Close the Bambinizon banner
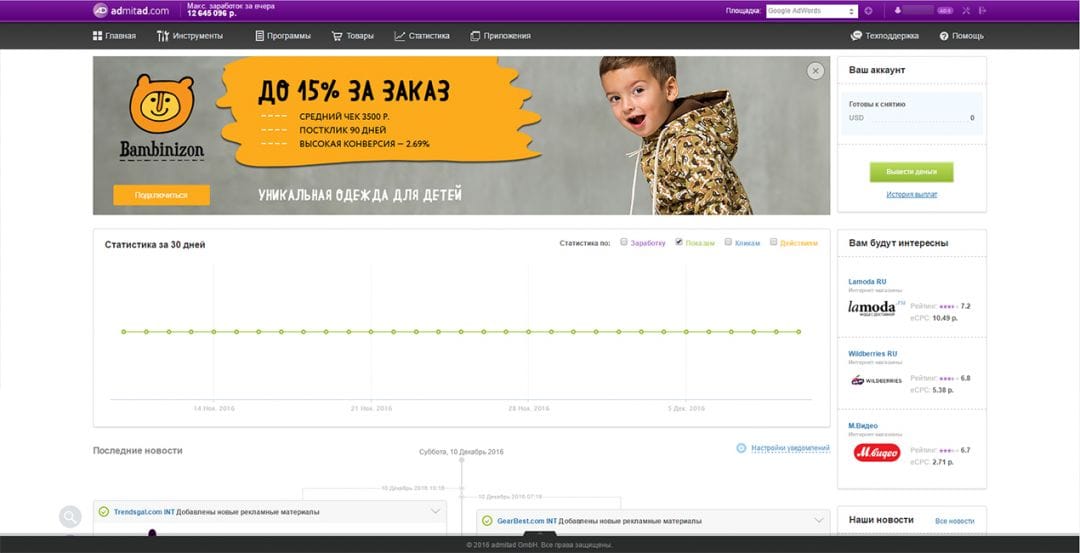 click(816, 71)
